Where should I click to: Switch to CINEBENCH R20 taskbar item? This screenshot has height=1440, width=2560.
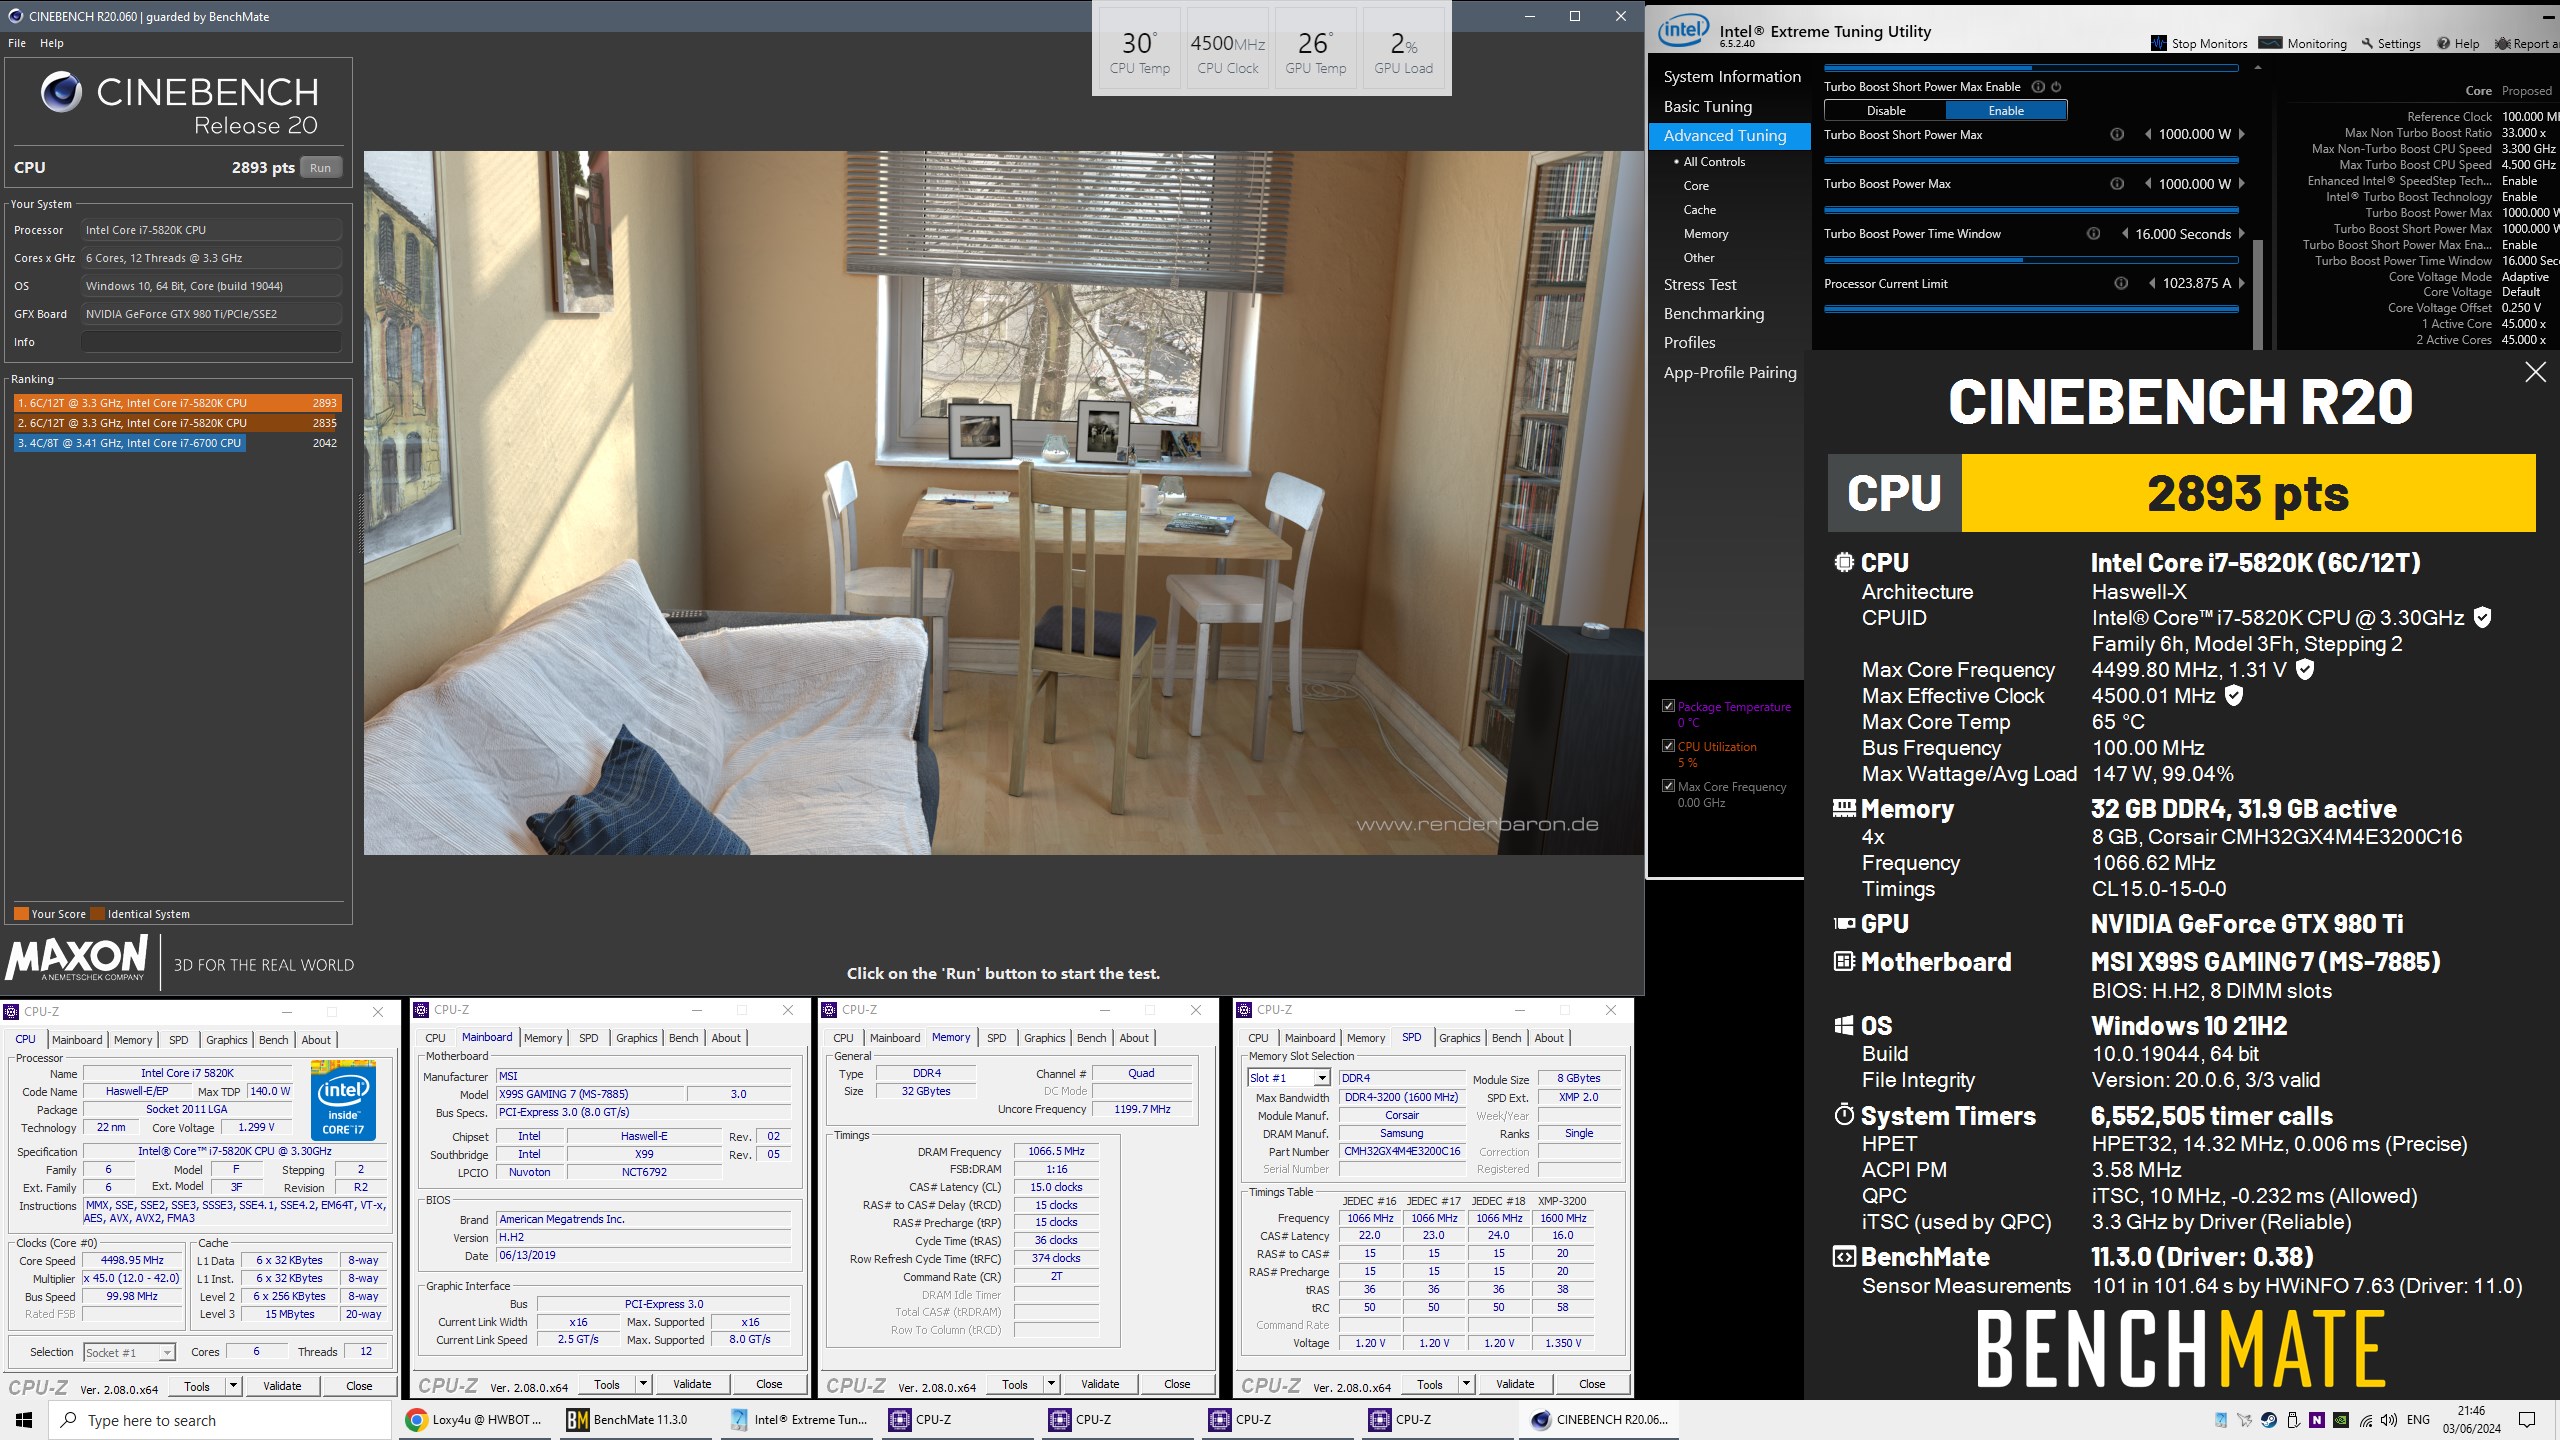(1600, 1420)
